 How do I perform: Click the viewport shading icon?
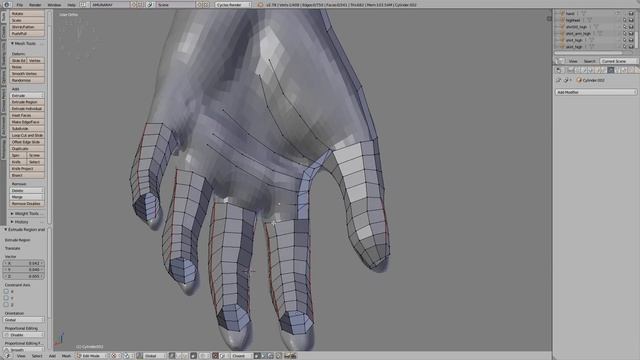coord(115,356)
